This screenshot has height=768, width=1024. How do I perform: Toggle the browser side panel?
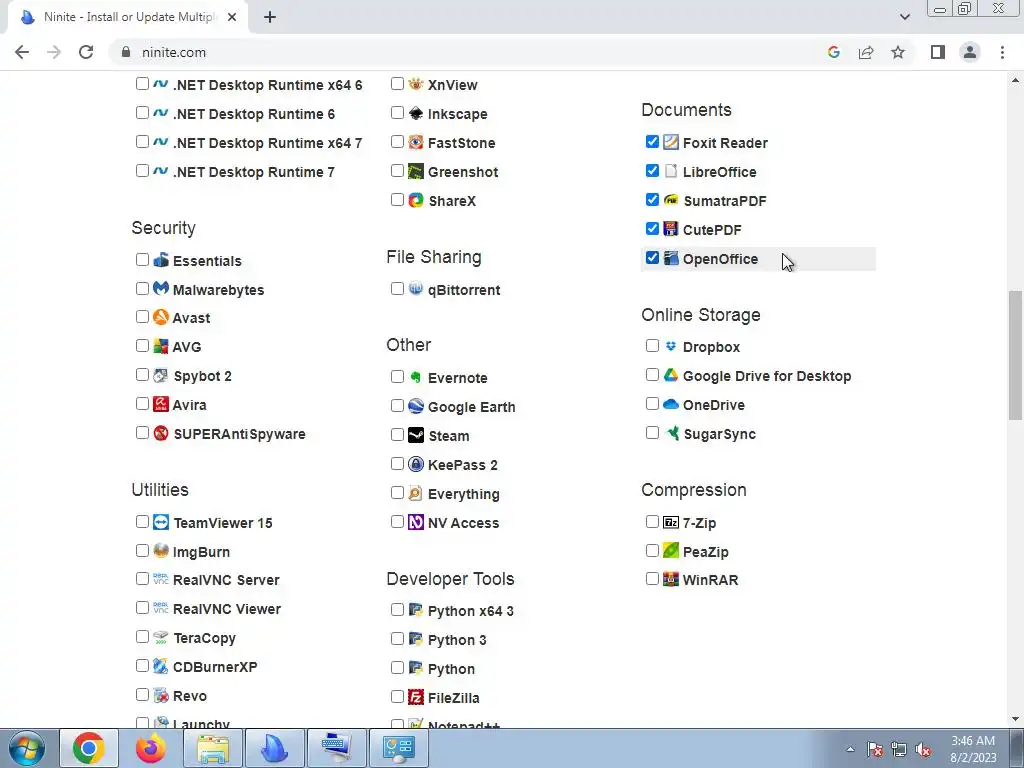[938, 52]
